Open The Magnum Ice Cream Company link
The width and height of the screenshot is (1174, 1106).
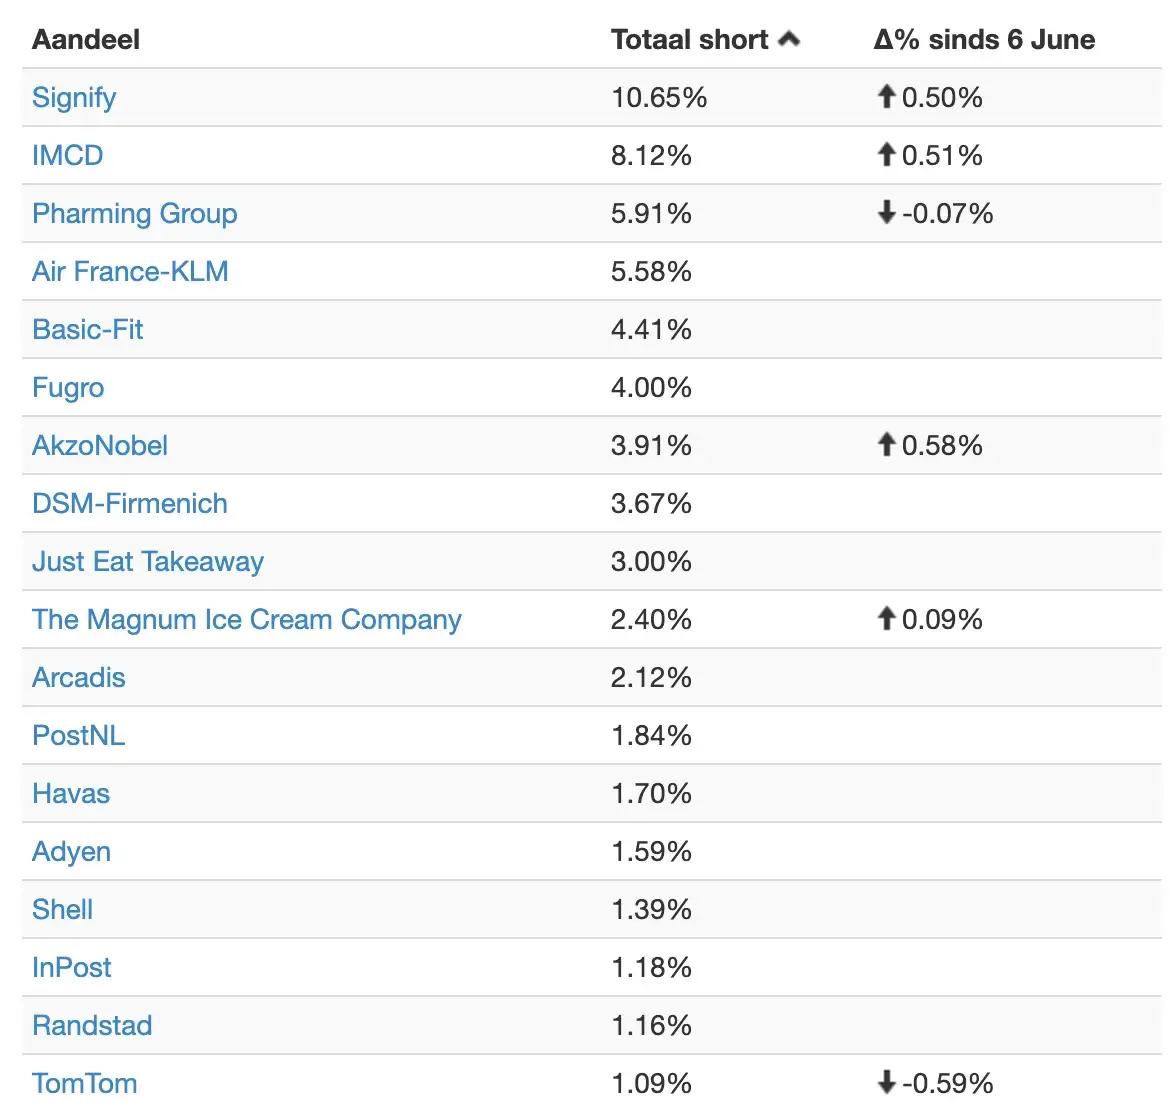[247, 620]
